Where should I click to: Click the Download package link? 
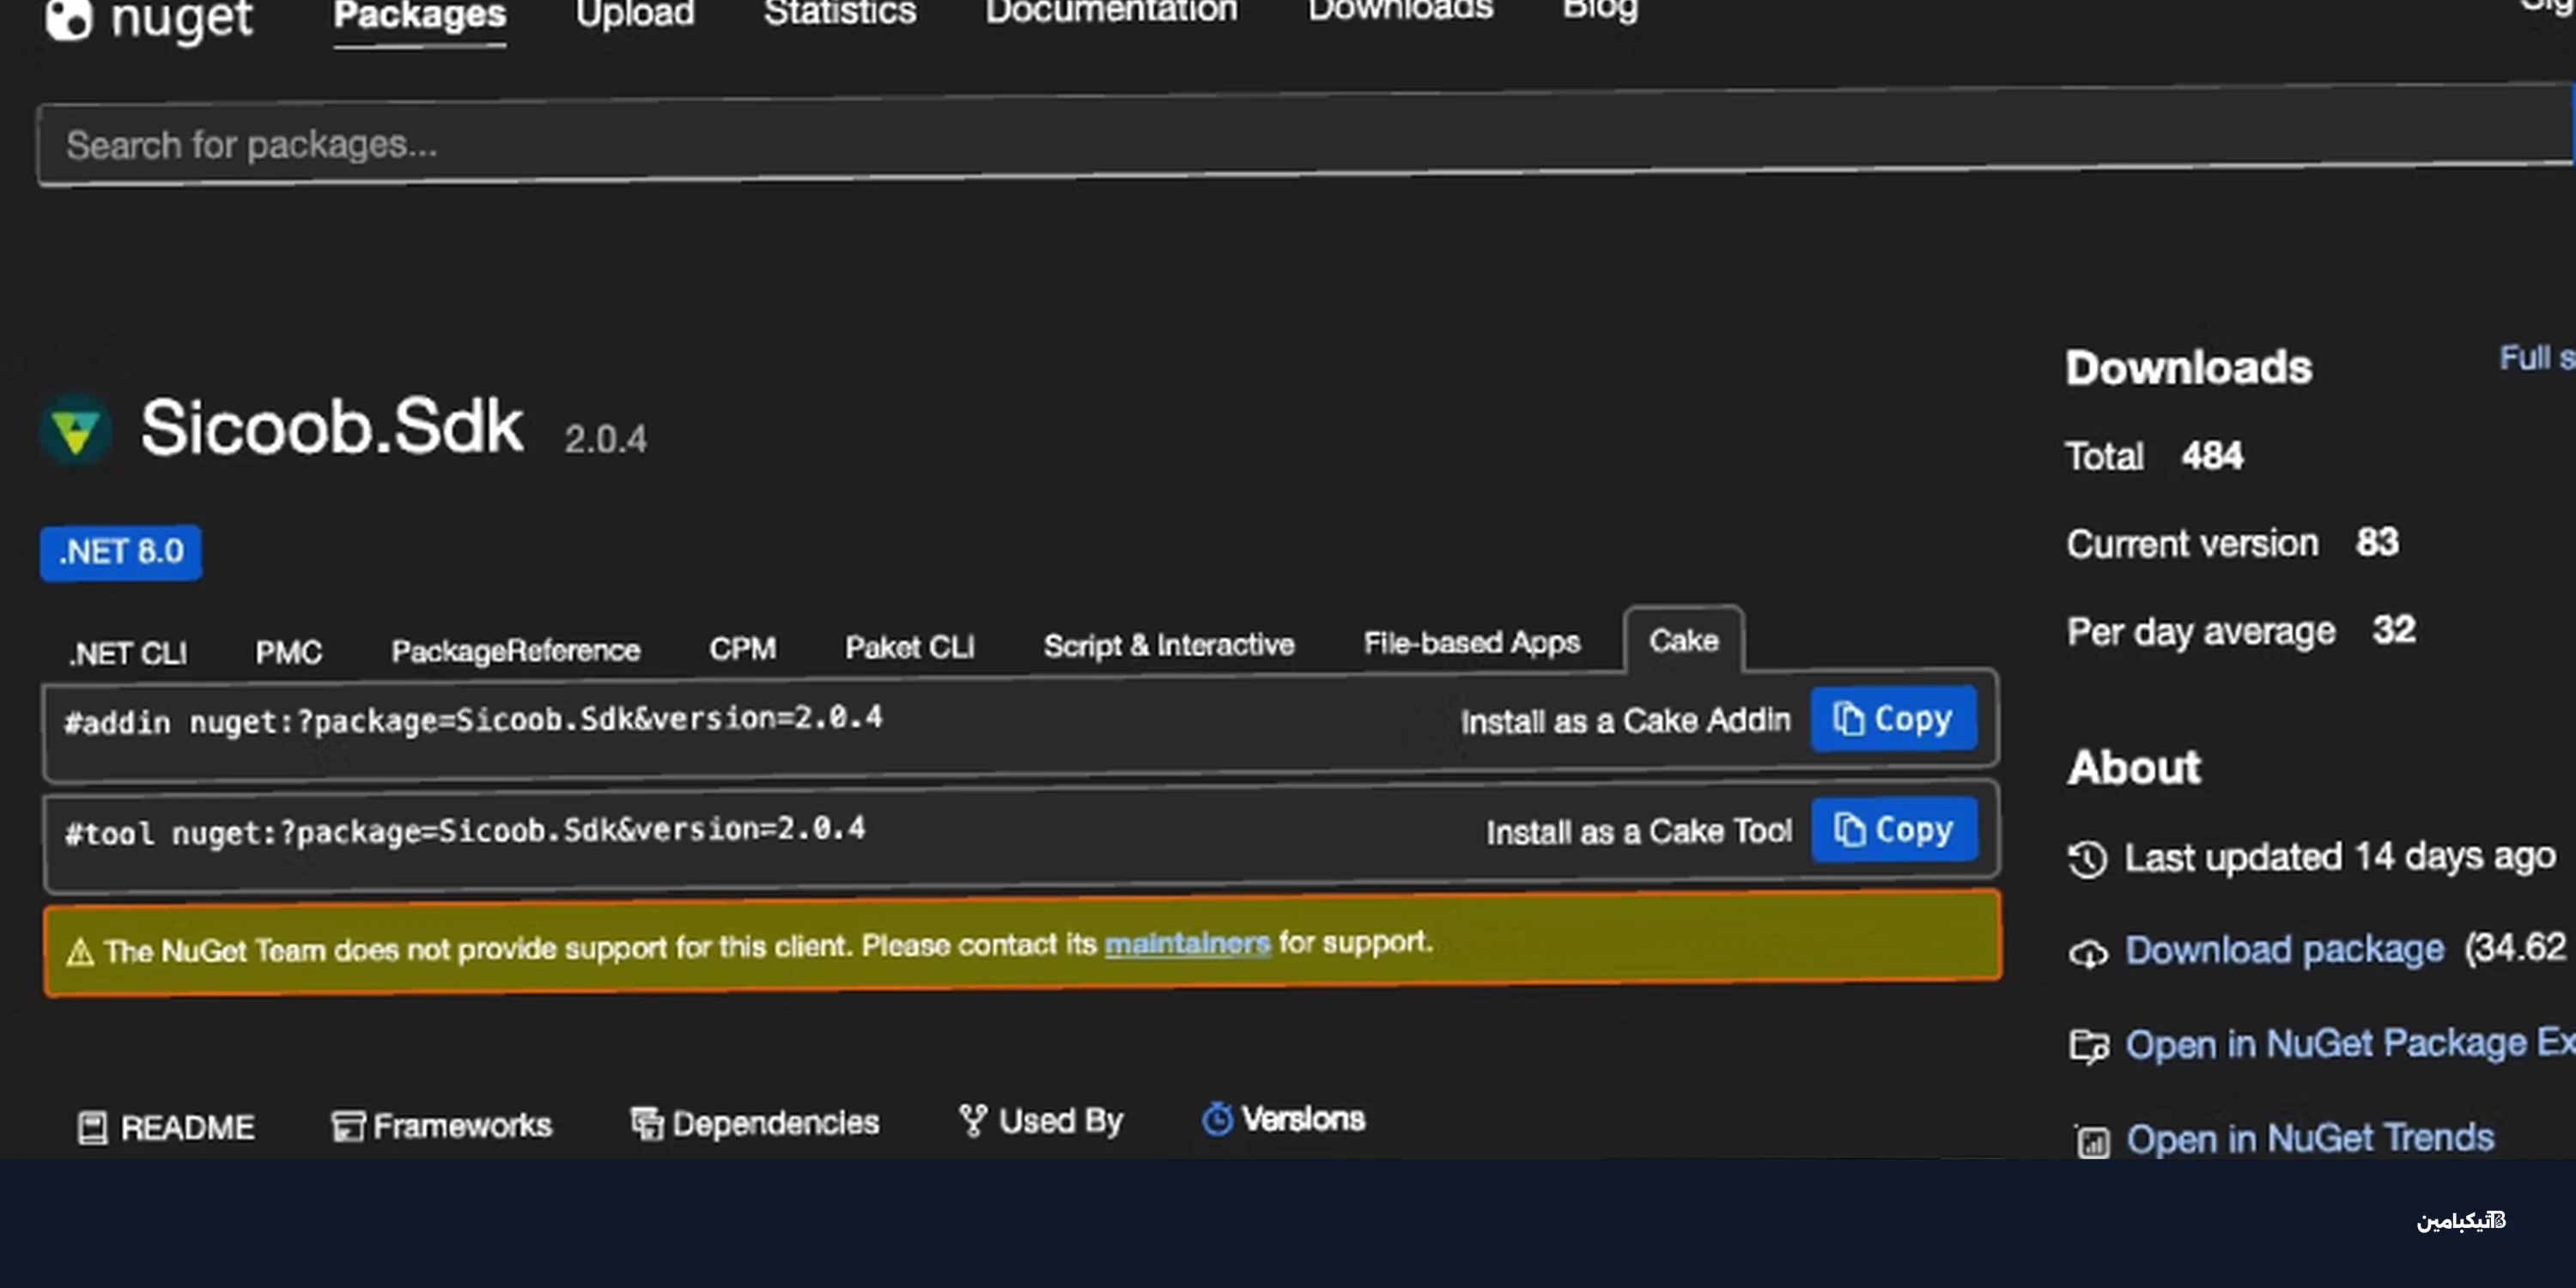click(x=2284, y=949)
